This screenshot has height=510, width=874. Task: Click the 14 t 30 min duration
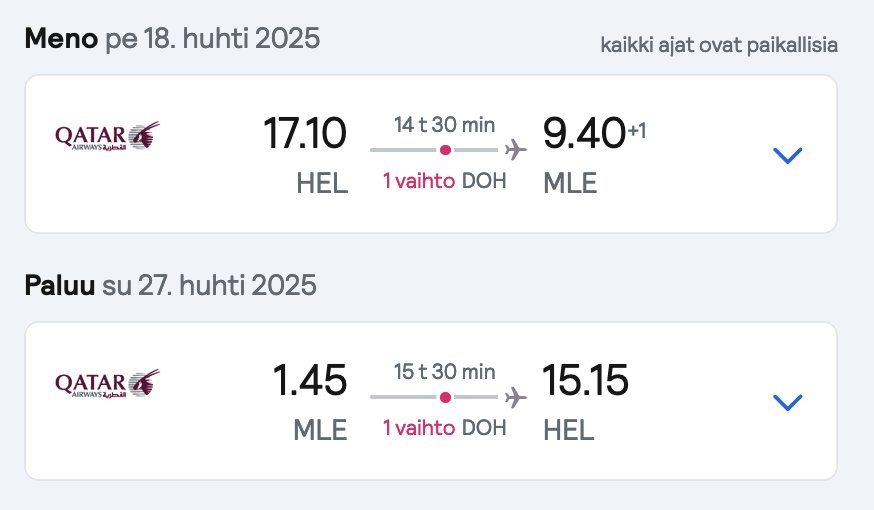pyautogui.click(x=445, y=125)
